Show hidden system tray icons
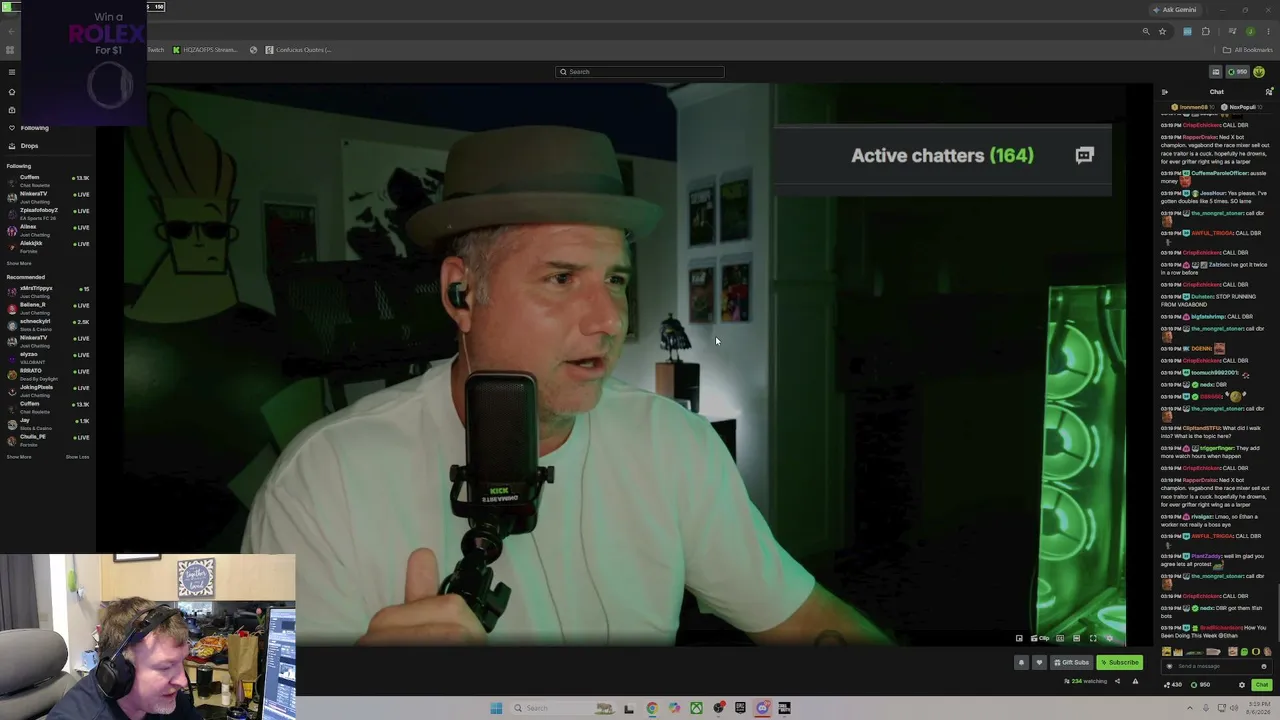The height and width of the screenshot is (720, 1280). coord(1191,708)
